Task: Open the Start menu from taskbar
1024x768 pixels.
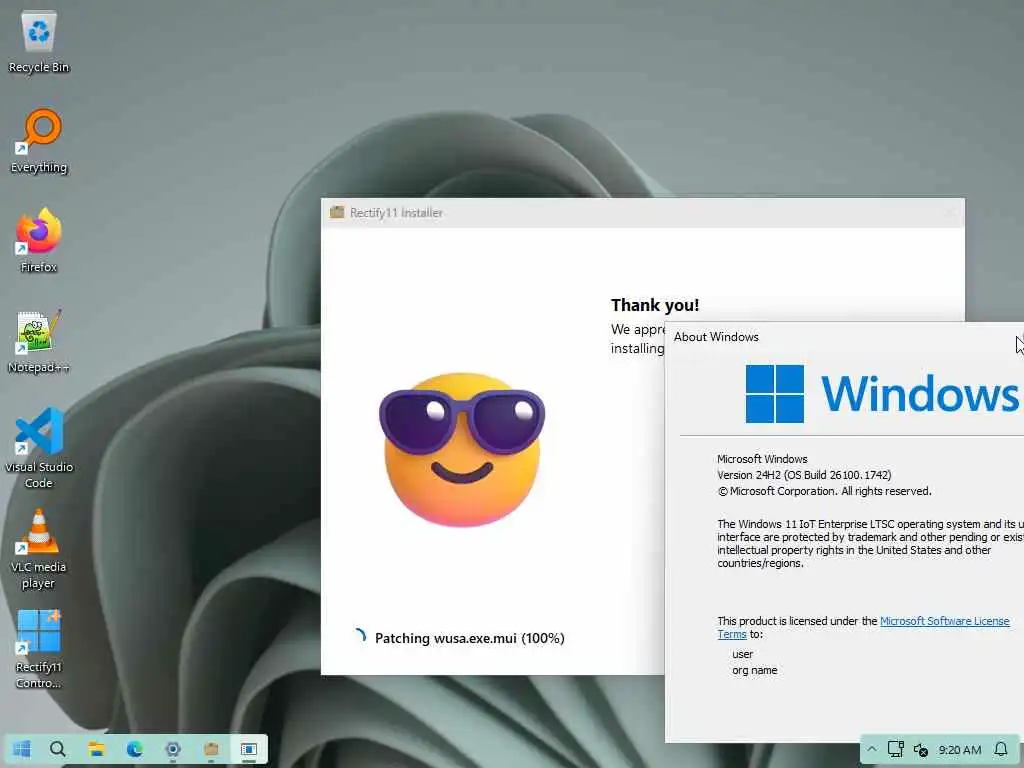Action: click(22, 749)
